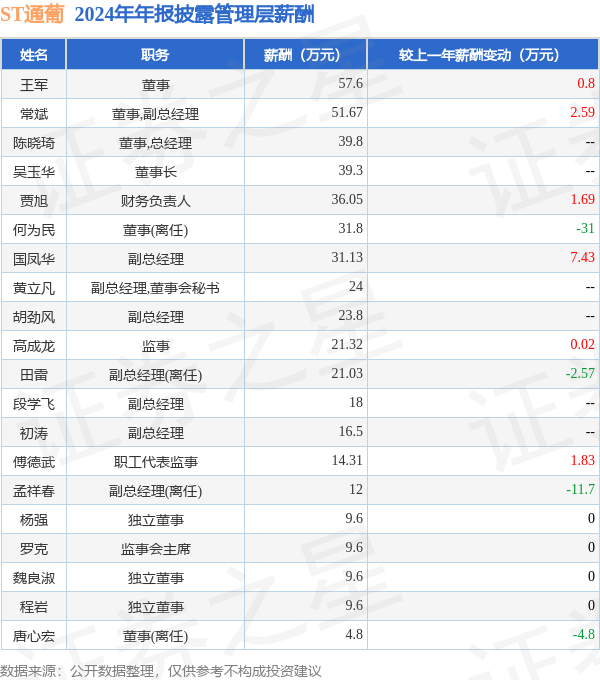This screenshot has width=600, height=680.
Task: Click the change value -31
Action: pyautogui.click(x=585, y=229)
